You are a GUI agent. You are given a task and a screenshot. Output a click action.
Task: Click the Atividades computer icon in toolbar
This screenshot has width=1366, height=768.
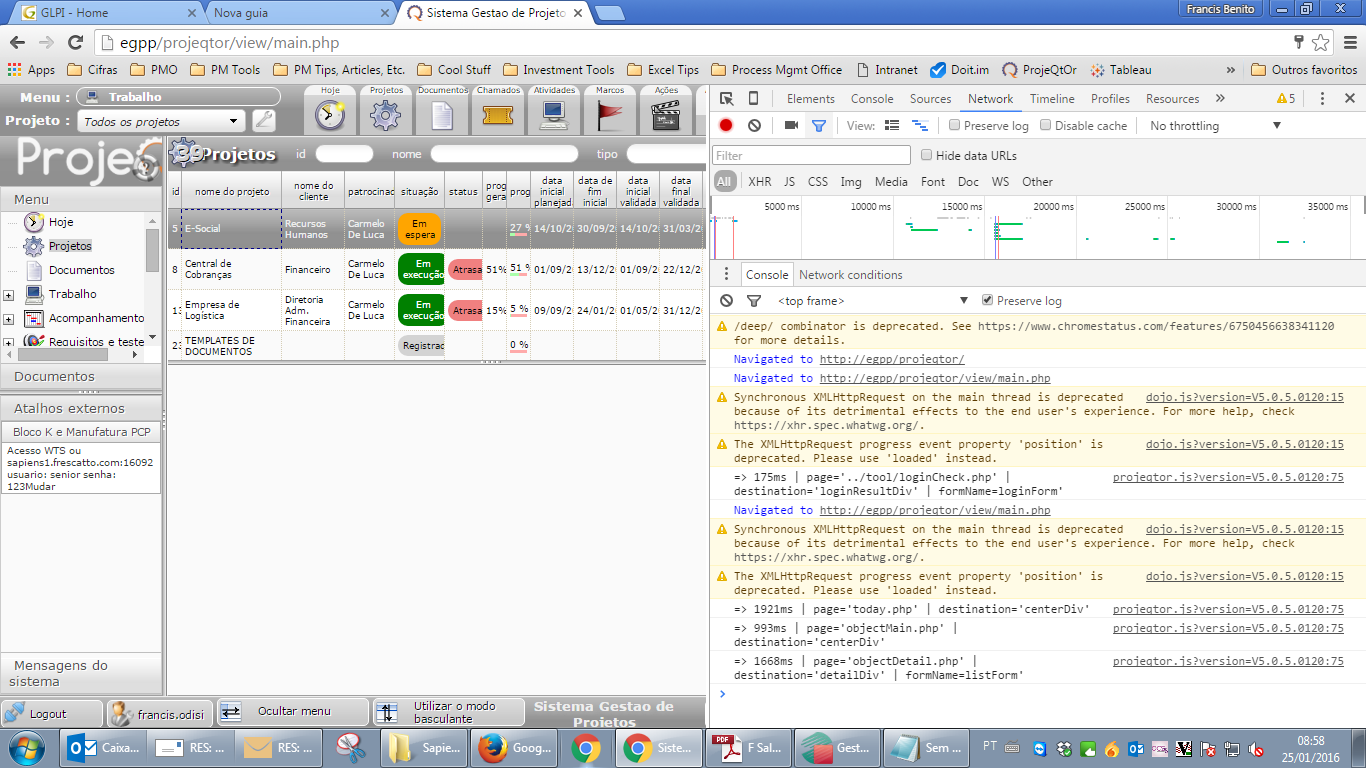coord(554,115)
